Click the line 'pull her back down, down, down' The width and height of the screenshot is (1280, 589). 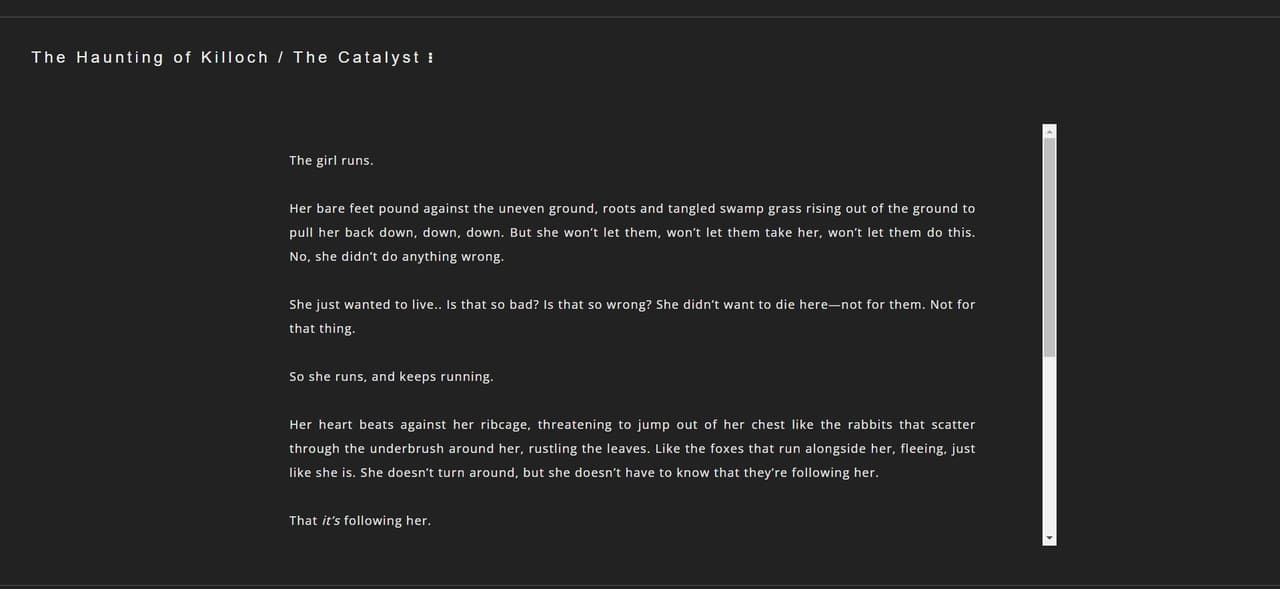[632, 233]
